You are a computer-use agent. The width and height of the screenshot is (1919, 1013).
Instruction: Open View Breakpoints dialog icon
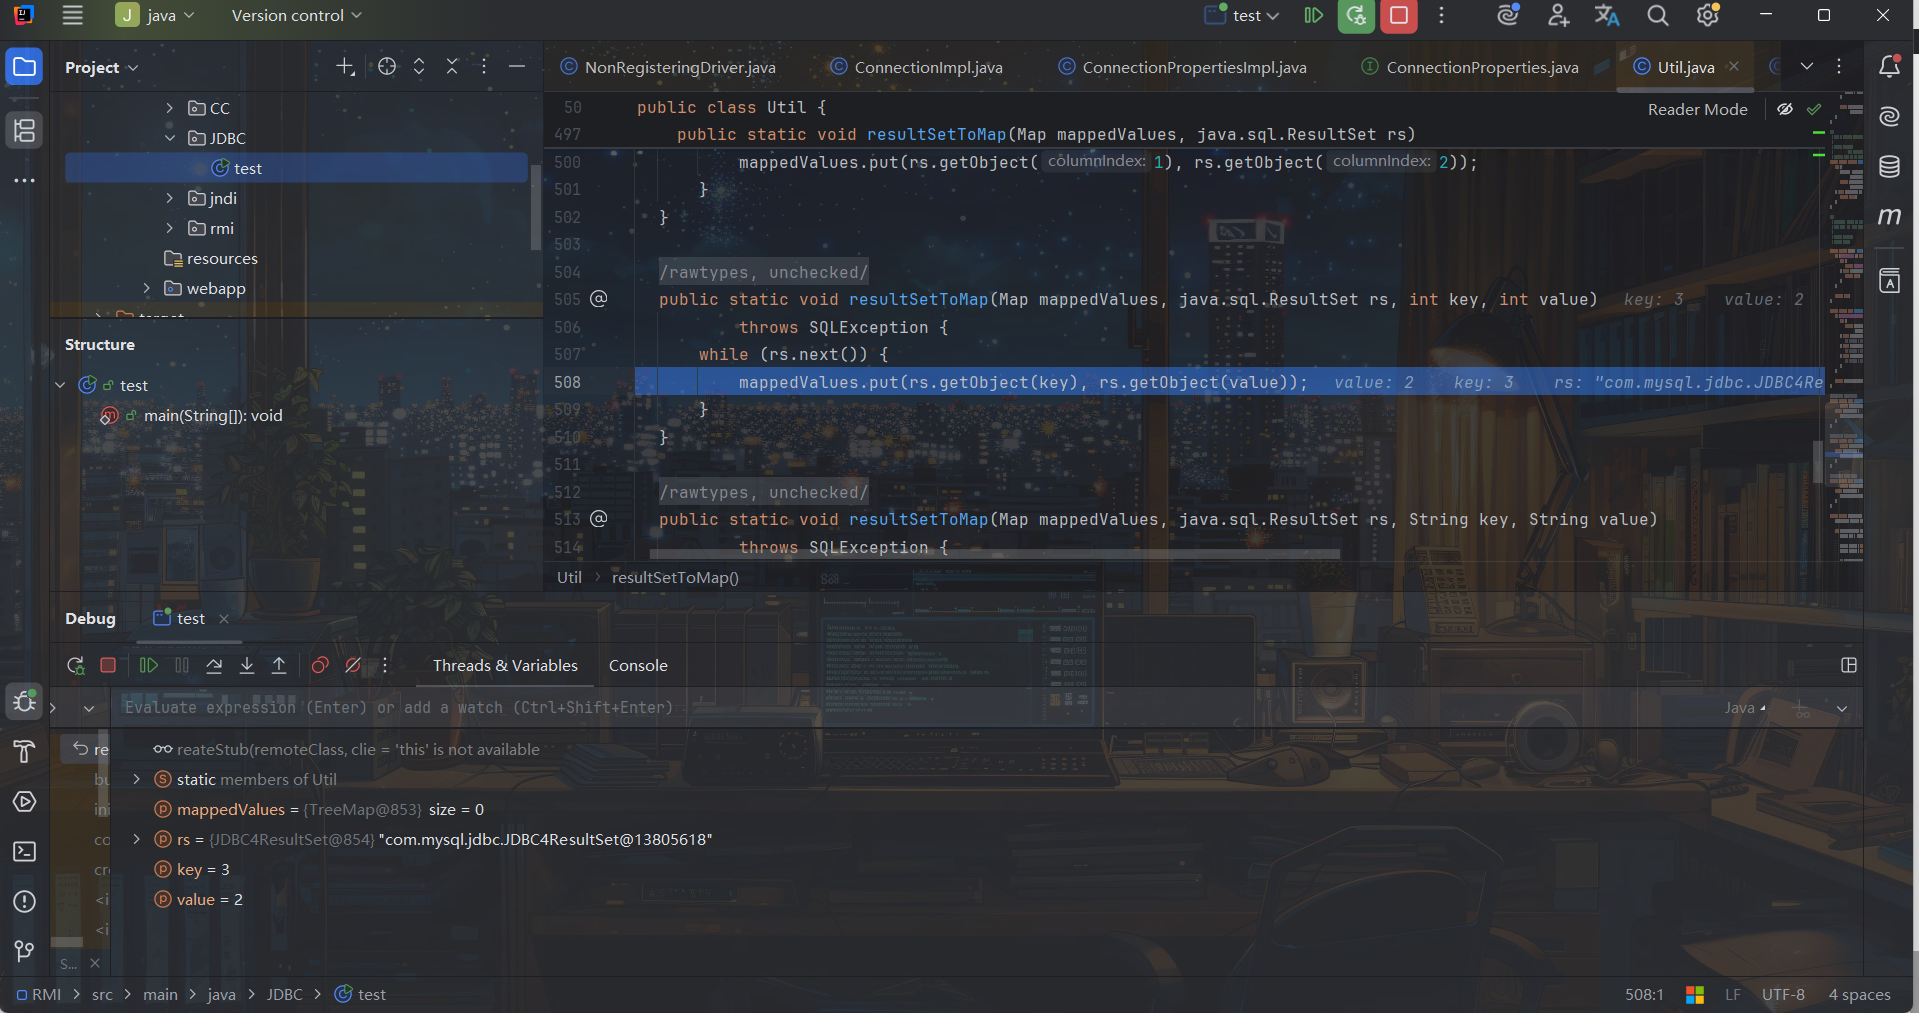pyautogui.click(x=320, y=666)
